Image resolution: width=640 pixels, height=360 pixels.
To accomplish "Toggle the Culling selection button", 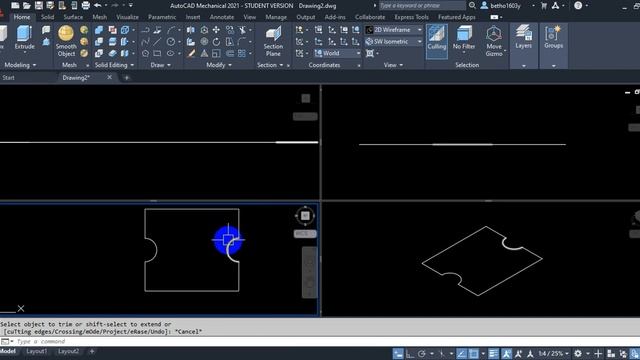I will point(437,41).
